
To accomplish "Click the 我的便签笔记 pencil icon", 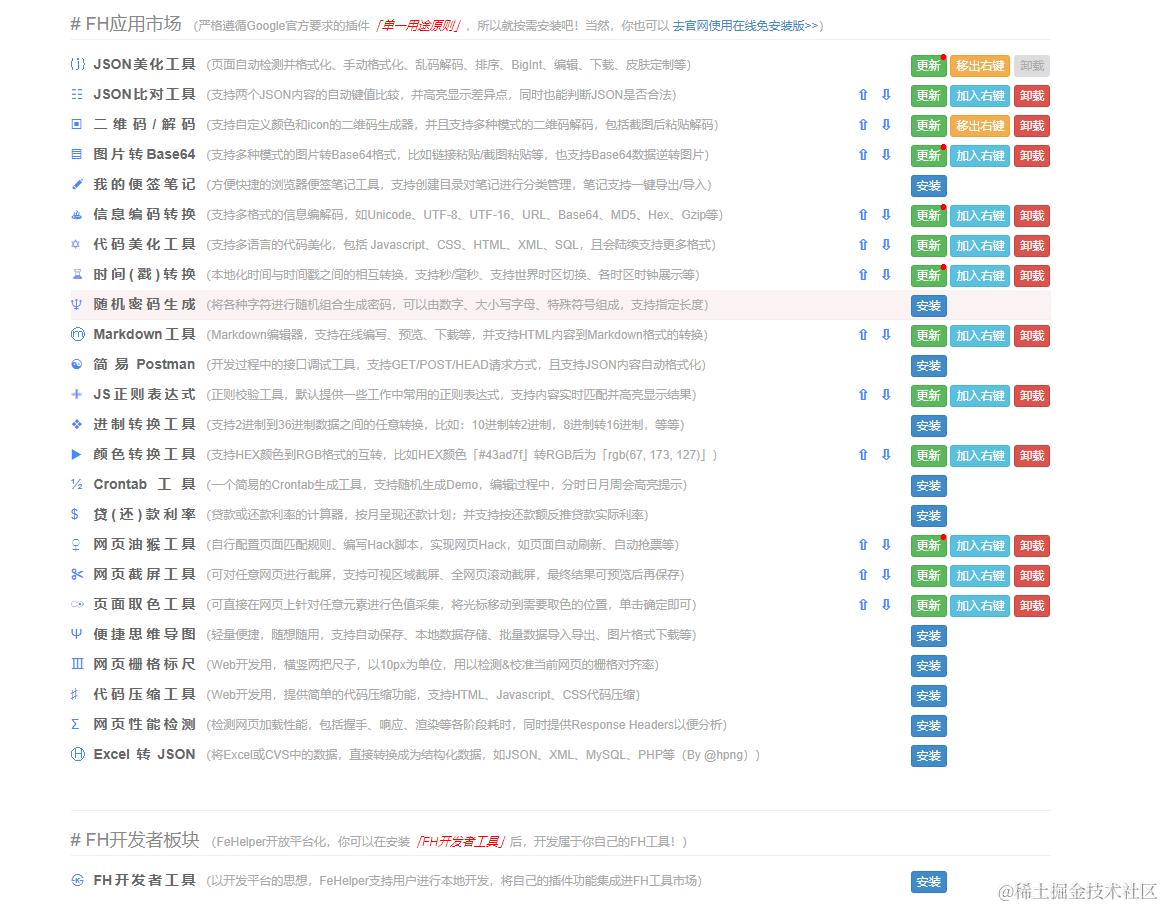I will (x=77, y=184).
